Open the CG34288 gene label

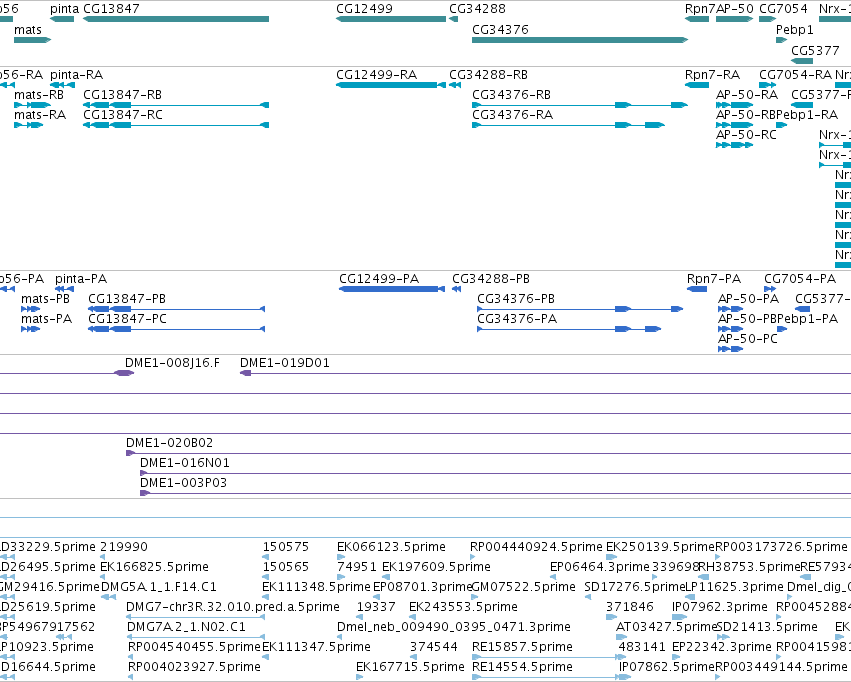[477, 9]
